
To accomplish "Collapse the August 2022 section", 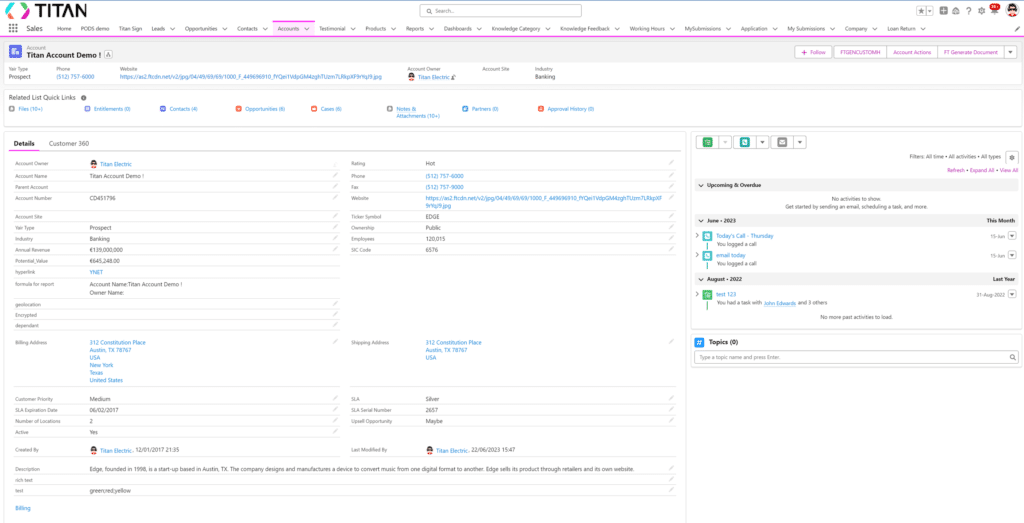I will pyautogui.click(x=700, y=279).
